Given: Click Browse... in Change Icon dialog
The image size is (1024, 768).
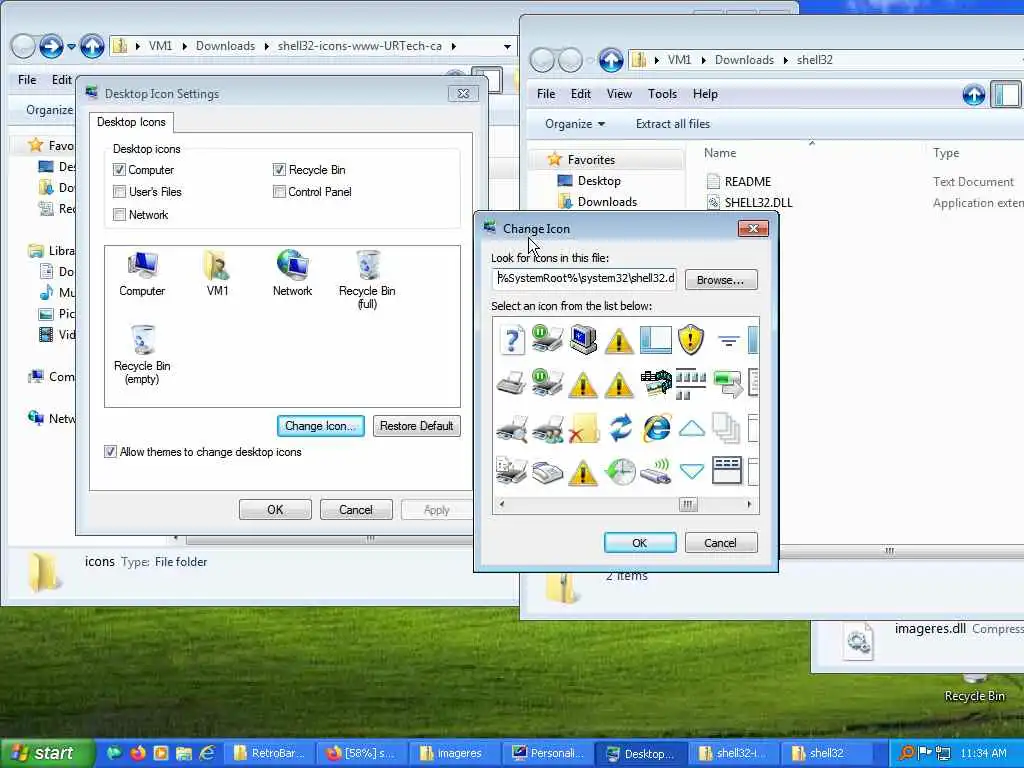Looking at the screenshot, I should coord(721,280).
